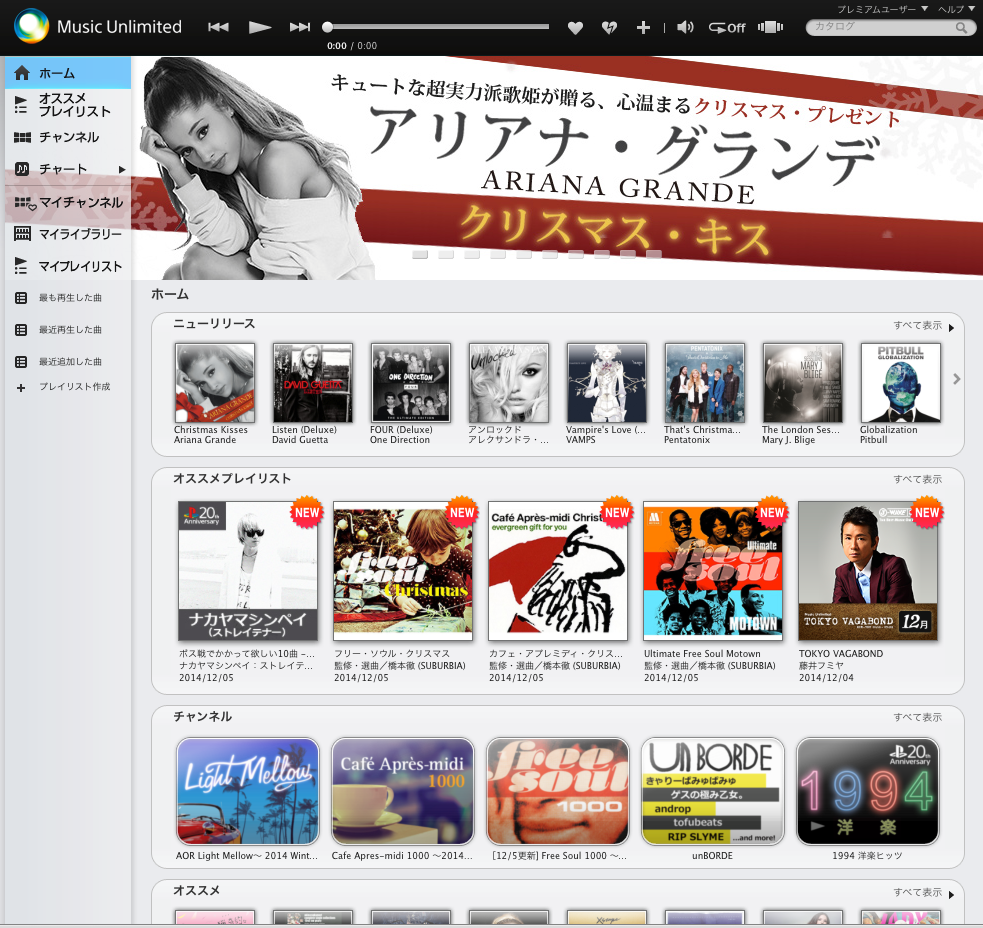Dislike the track with broken heart icon
The height and width of the screenshot is (928, 983).
(x=609, y=28)
